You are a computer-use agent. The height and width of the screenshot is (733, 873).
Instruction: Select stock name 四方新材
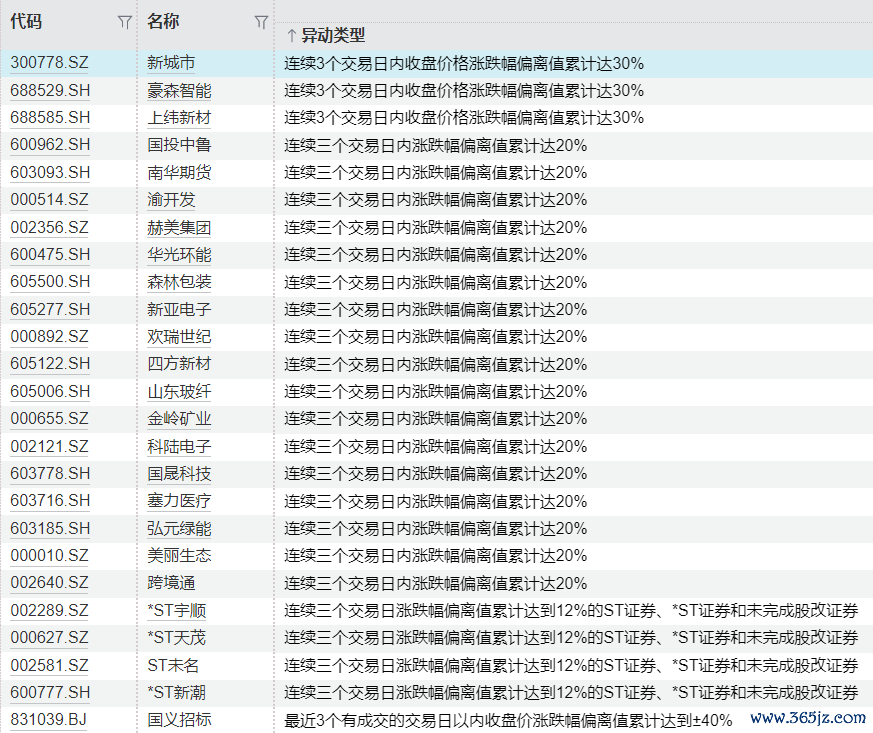pyautogui.click(x=179, y=364)
